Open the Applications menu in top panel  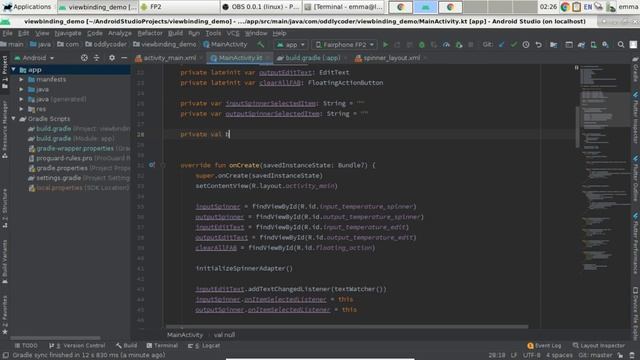(27, 7)
